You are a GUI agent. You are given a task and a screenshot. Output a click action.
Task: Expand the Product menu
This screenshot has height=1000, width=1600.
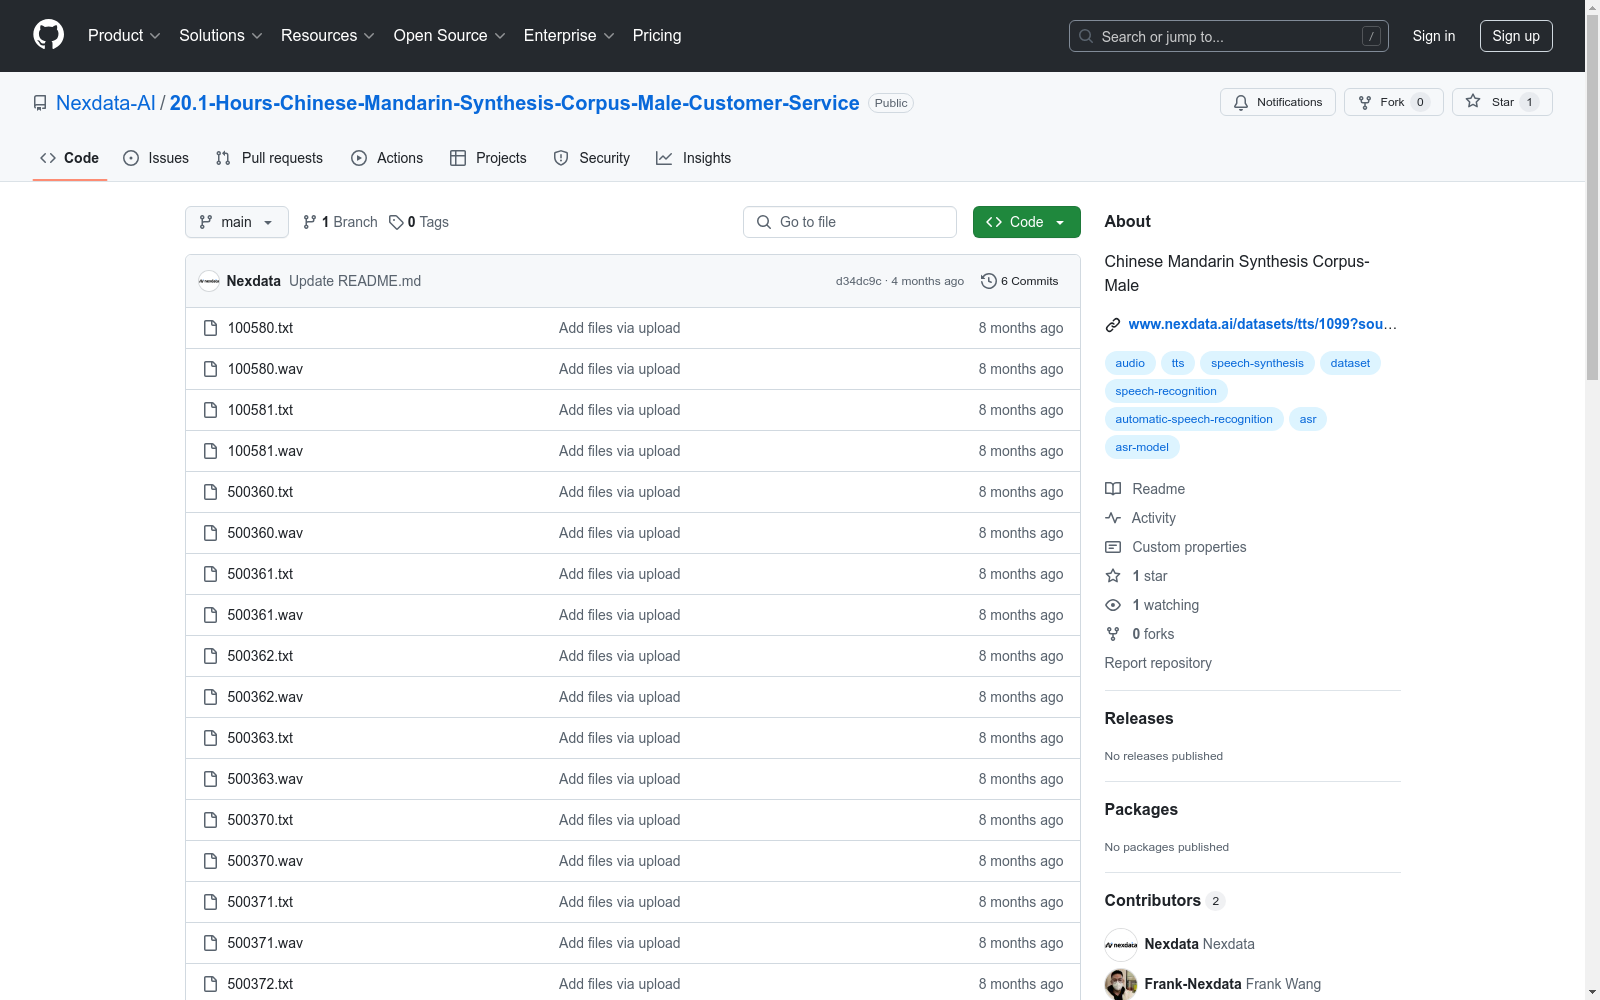[x=124, y=36]
